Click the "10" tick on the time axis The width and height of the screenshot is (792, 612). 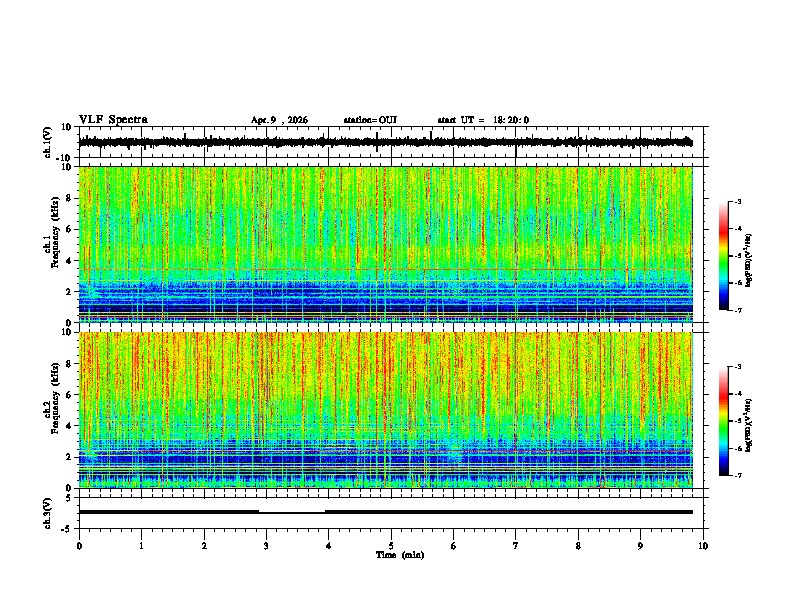[703, 546]
